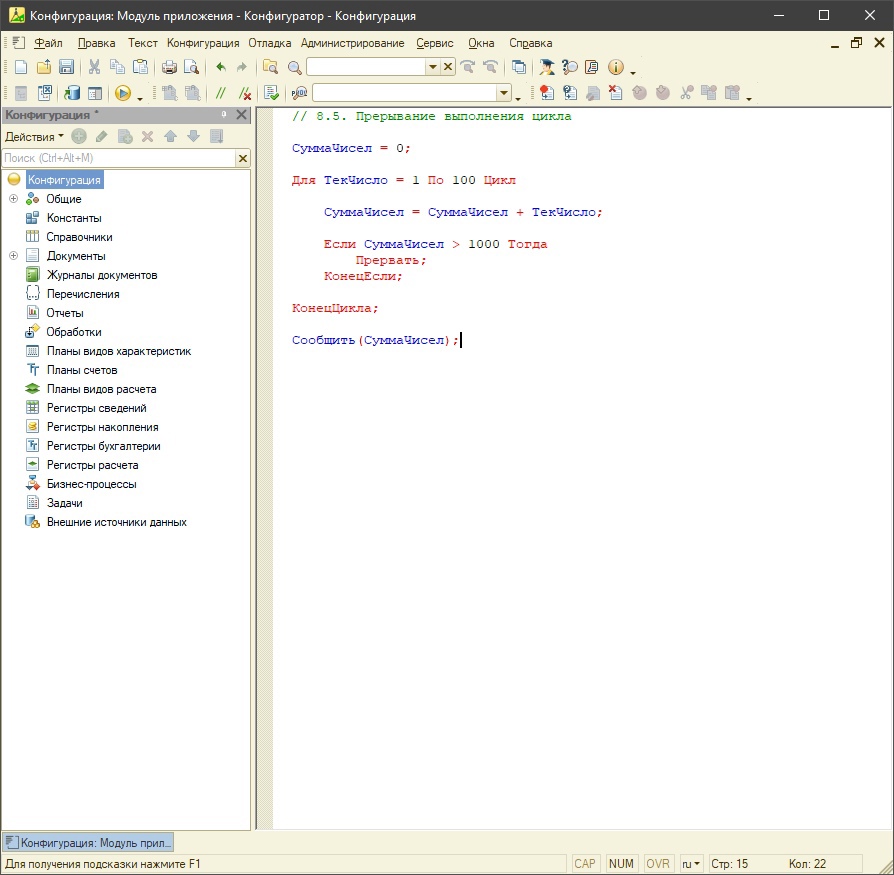894x875 pixels.
Task: Select Регистры сведений in the tree
Action: [96, 408]
